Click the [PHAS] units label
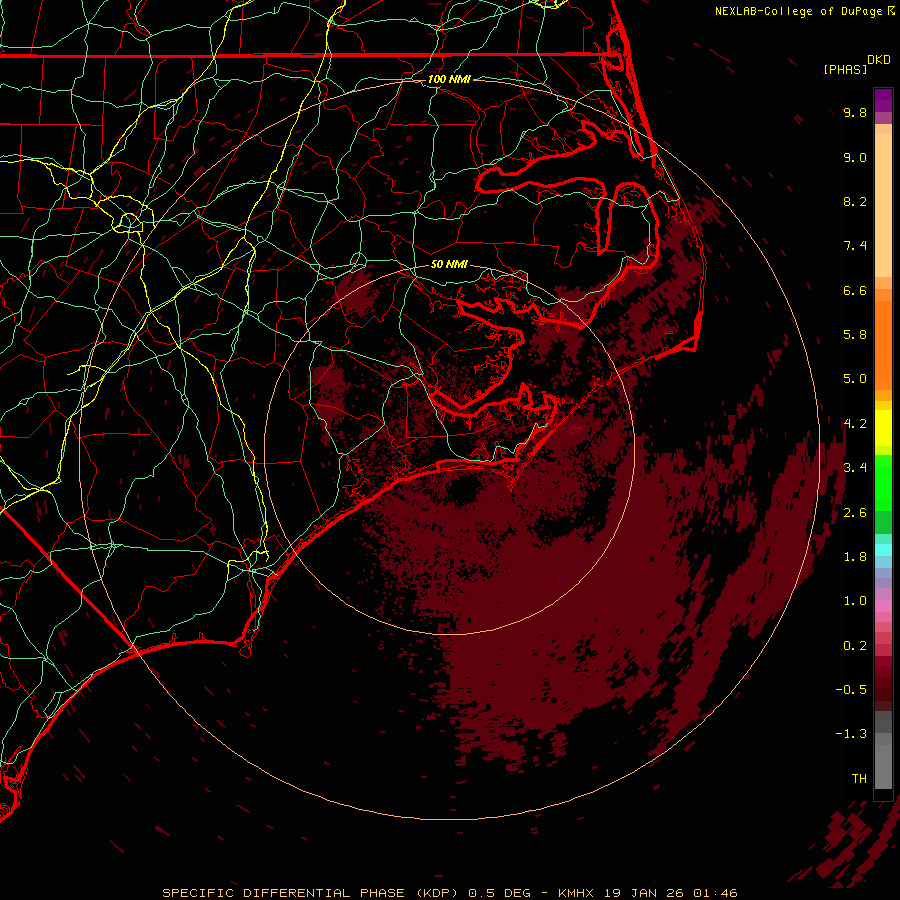The width and height of the screenshot is (900, 900). (845, 69)
